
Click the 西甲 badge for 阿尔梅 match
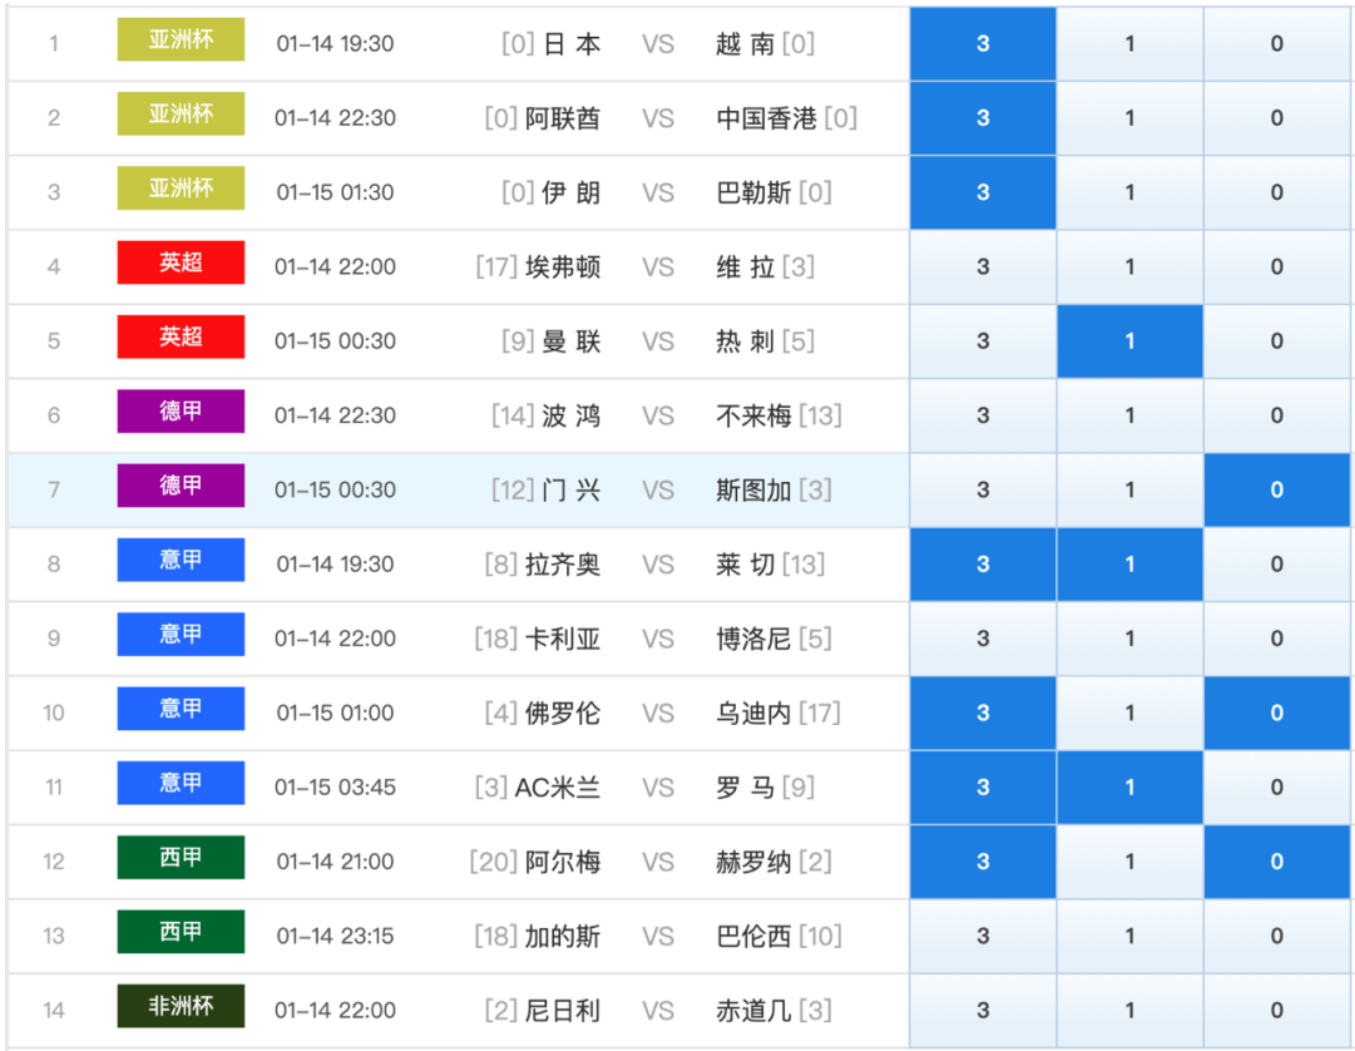[x=181, y=857]
